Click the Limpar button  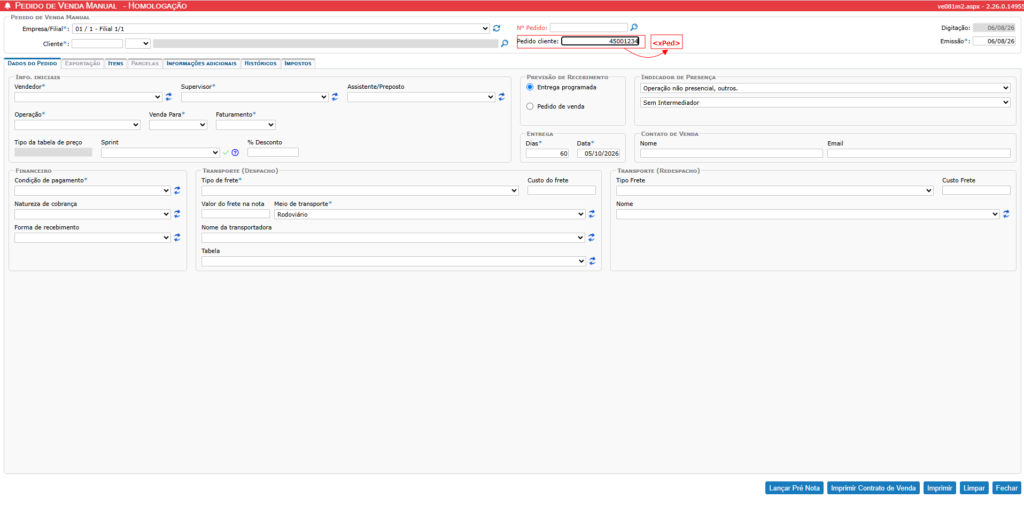pyautogui.click(x=974, y=488)
